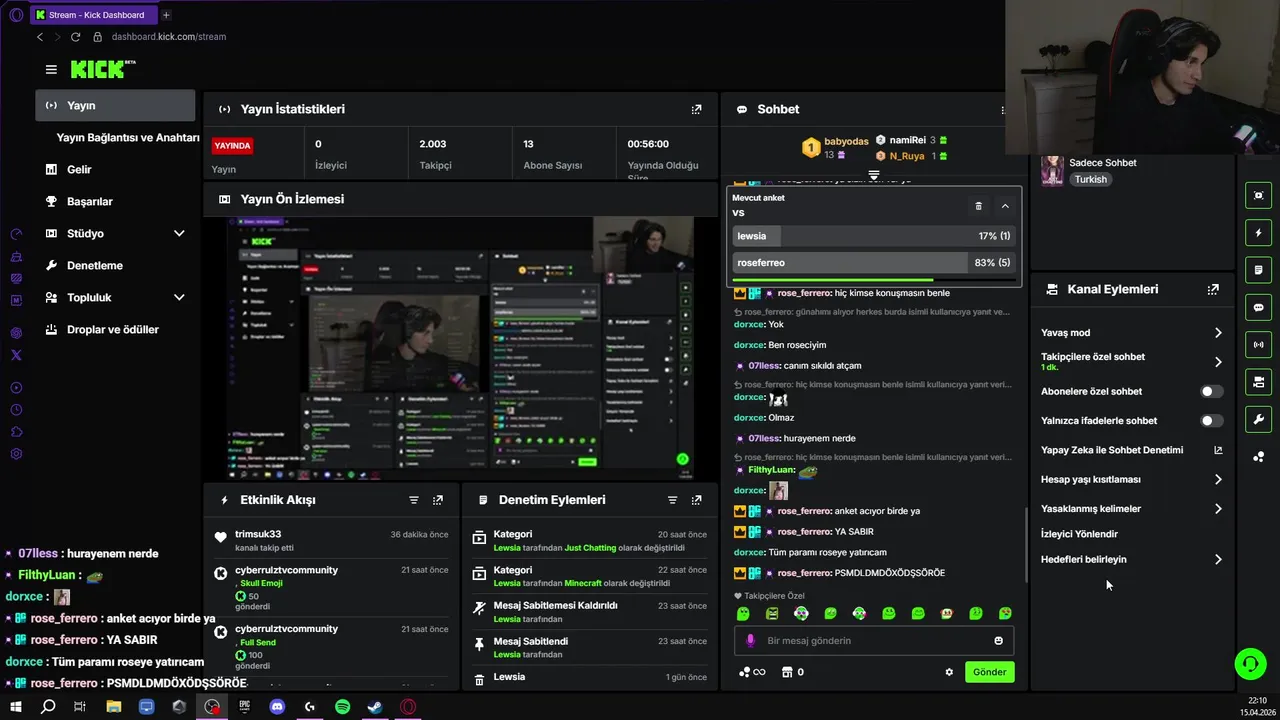Open Hedefleri belirleyin chevron
Image resolution: width=1280 pixels, height=720 pixels.
(1218, 560)
